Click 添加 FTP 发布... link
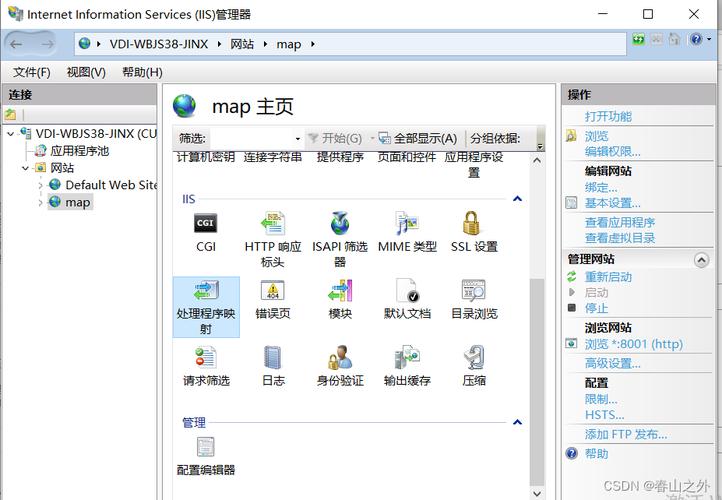 pos(626,435)
